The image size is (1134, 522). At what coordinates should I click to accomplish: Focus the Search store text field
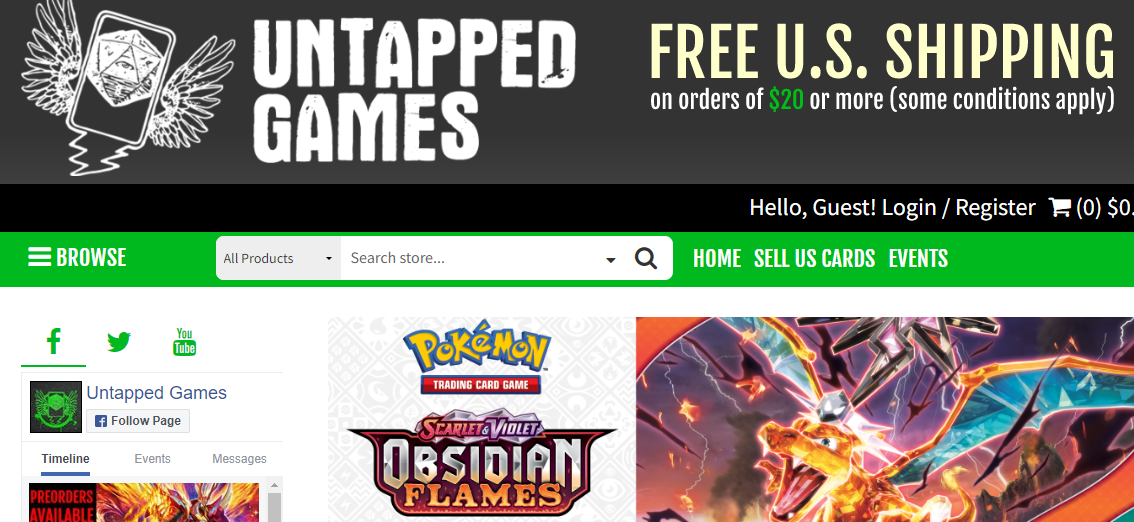[470, 258]
